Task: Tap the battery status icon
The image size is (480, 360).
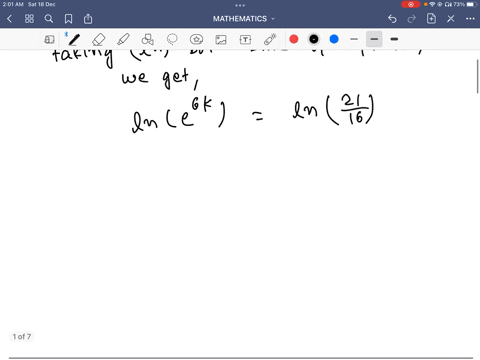Action: 472,4
